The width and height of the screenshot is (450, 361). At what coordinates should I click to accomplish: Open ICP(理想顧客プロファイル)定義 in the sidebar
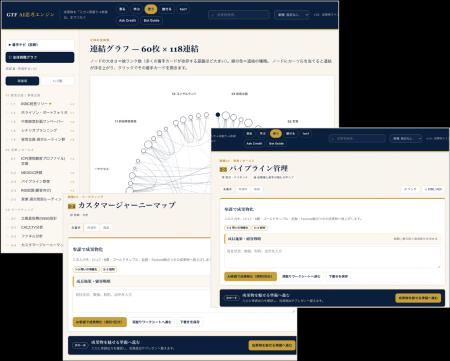pos(43,161)
